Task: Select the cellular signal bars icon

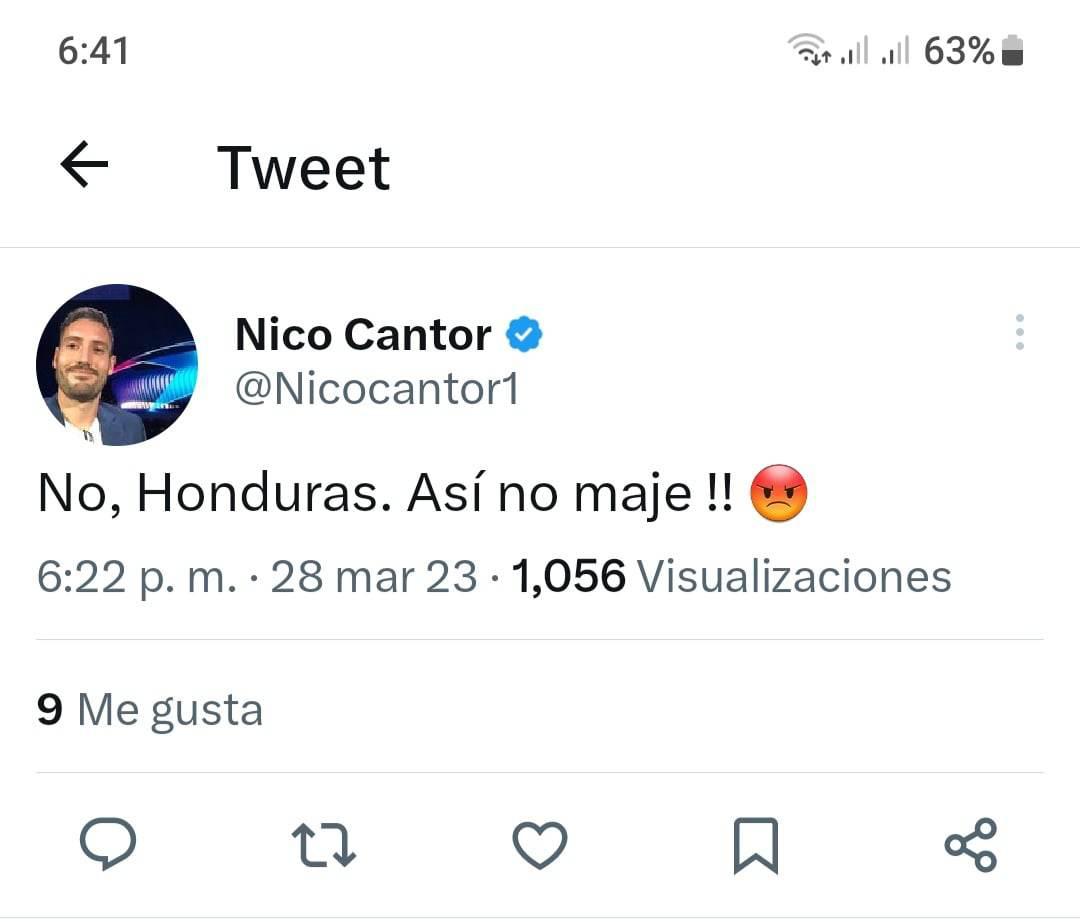Action: coord(856,50)
